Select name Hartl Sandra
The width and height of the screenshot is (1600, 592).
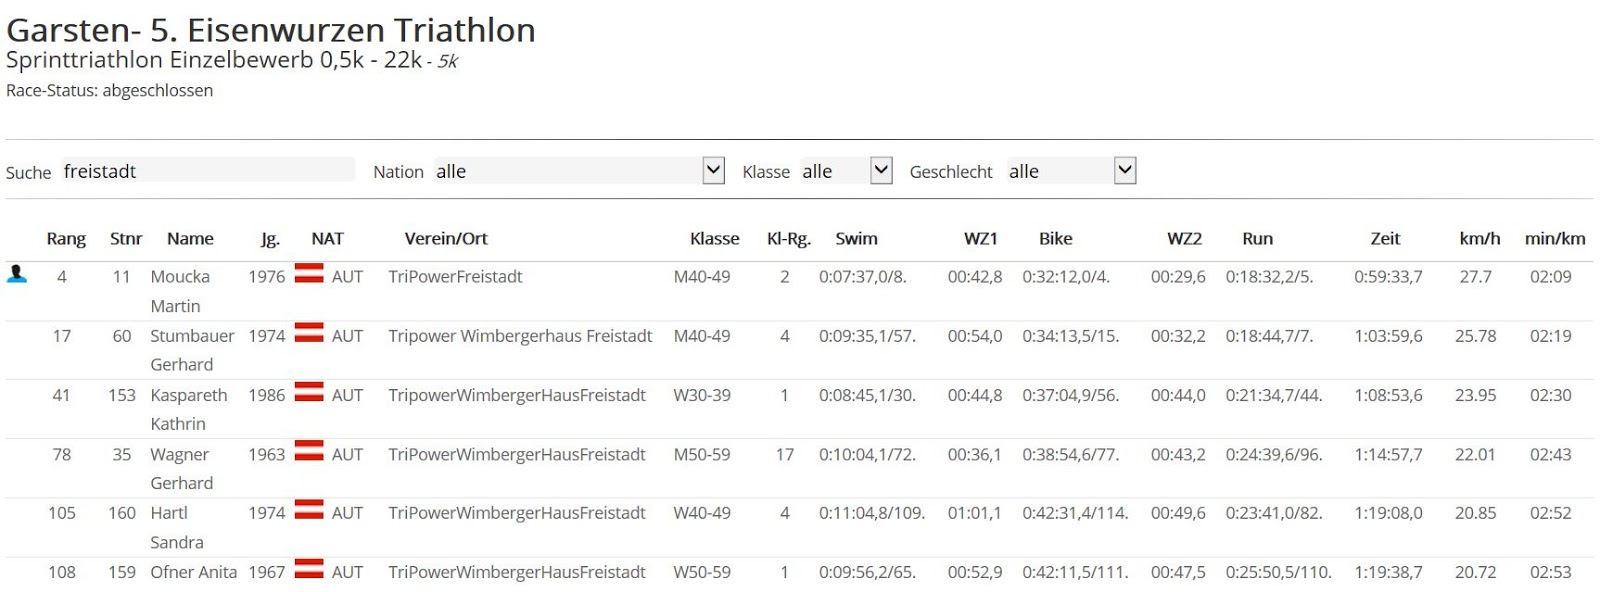(177, 527)
